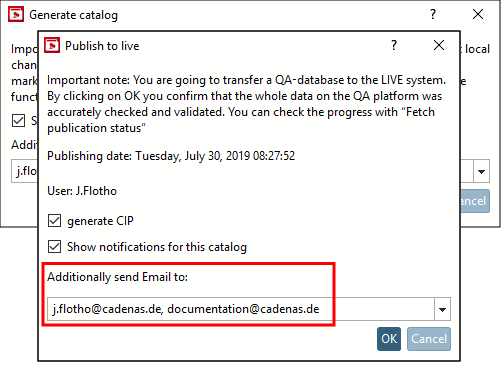Screen dimensions: 504x367
Task: Open help in Publish to live dialog
Action: pyautogui.click(x=394, y=45)
